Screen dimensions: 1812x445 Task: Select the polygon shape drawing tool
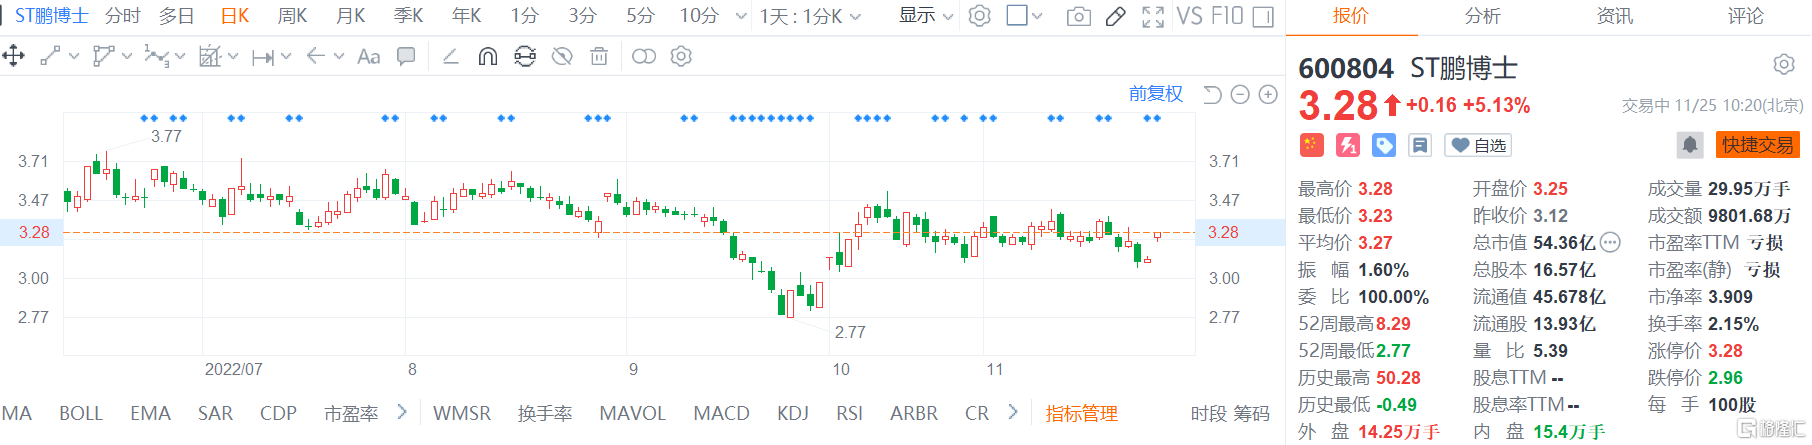[103, 56]
